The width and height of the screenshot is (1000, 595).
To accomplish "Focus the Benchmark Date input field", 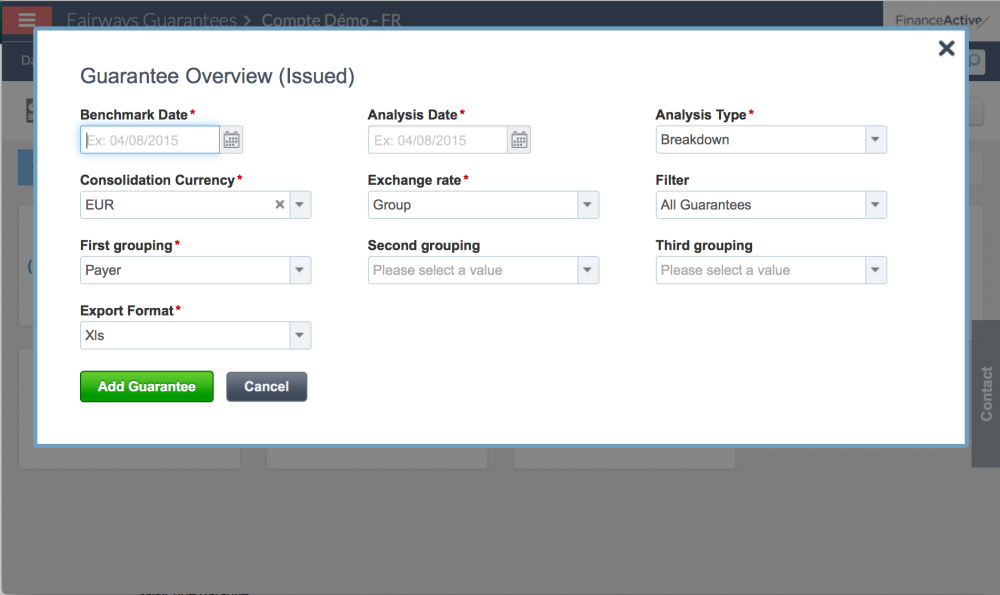I will [150, 140].
